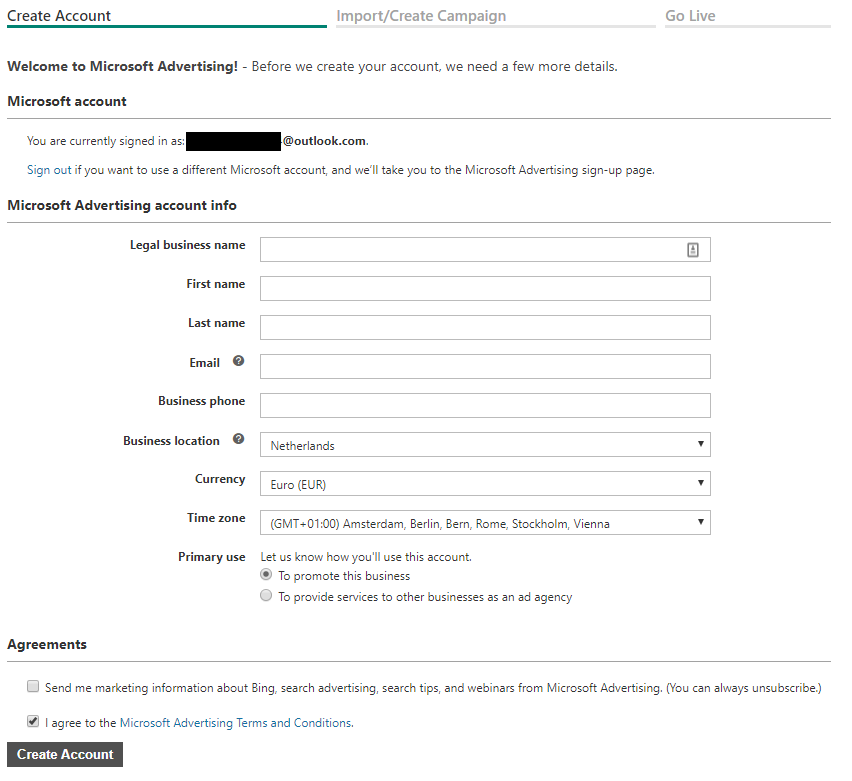
Task: Click the Email help icon
Action: (x=238, y=362)
